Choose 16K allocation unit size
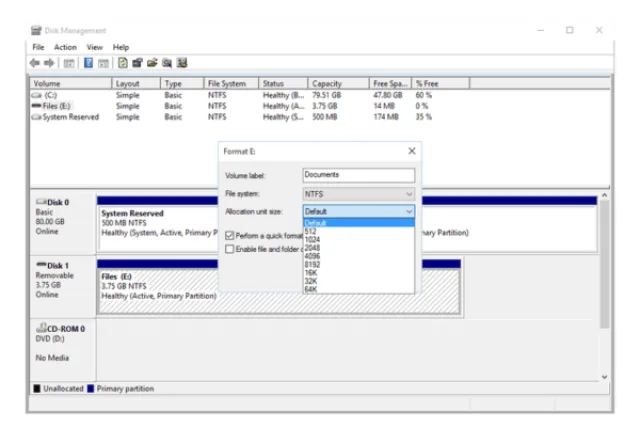Viewport: 640px width, 427px height. pyautogui.click(x=359, y=273)
